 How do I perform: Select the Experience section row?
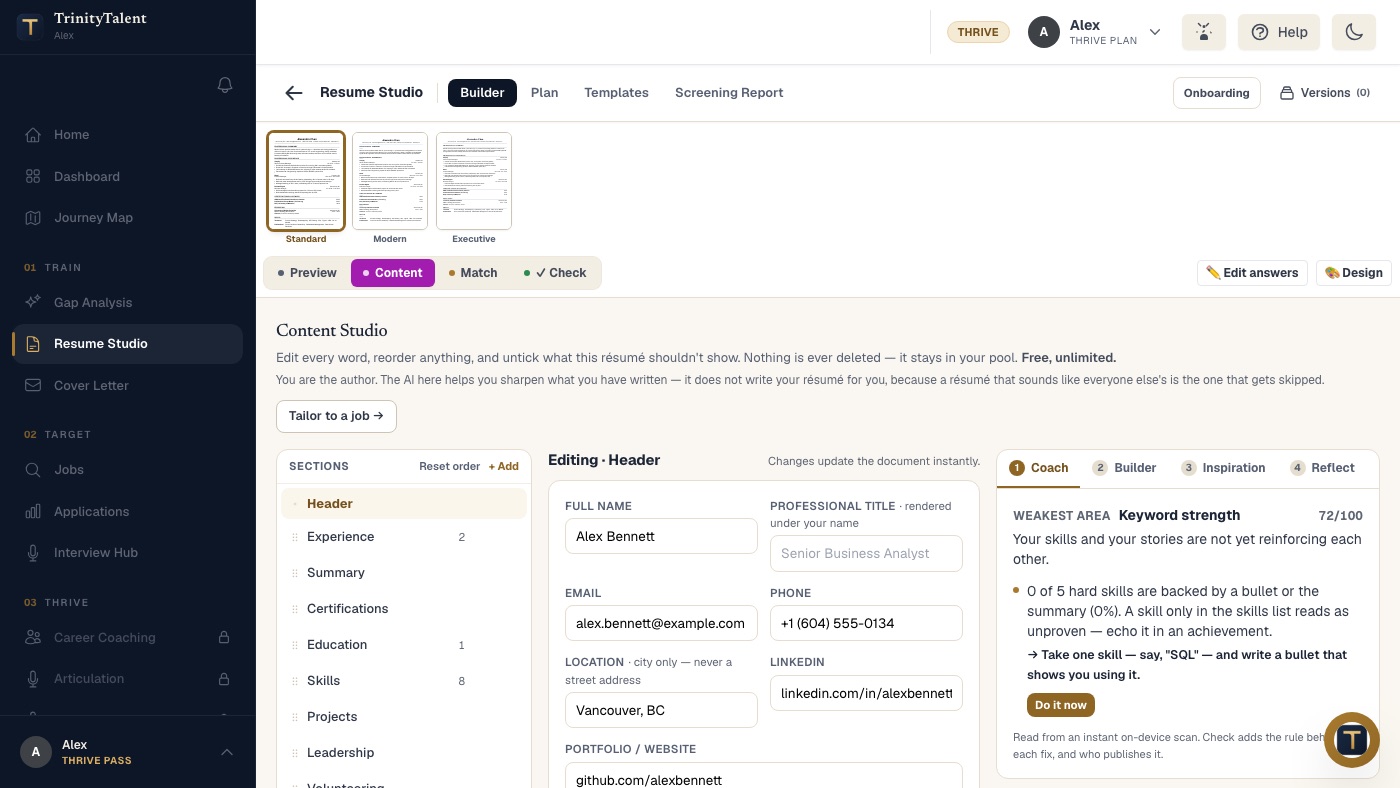[x=404, y=537]
